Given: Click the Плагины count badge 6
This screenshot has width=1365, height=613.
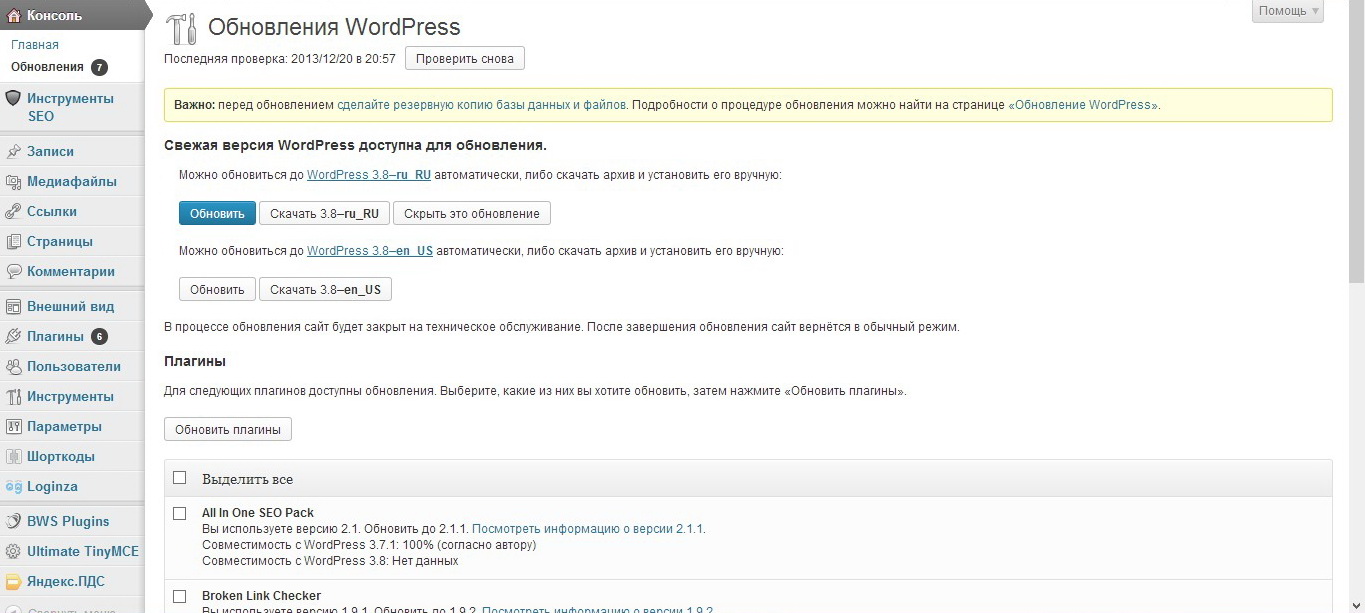Looking at the screenshot, I should pyautogui.click(x=99, y=336).
